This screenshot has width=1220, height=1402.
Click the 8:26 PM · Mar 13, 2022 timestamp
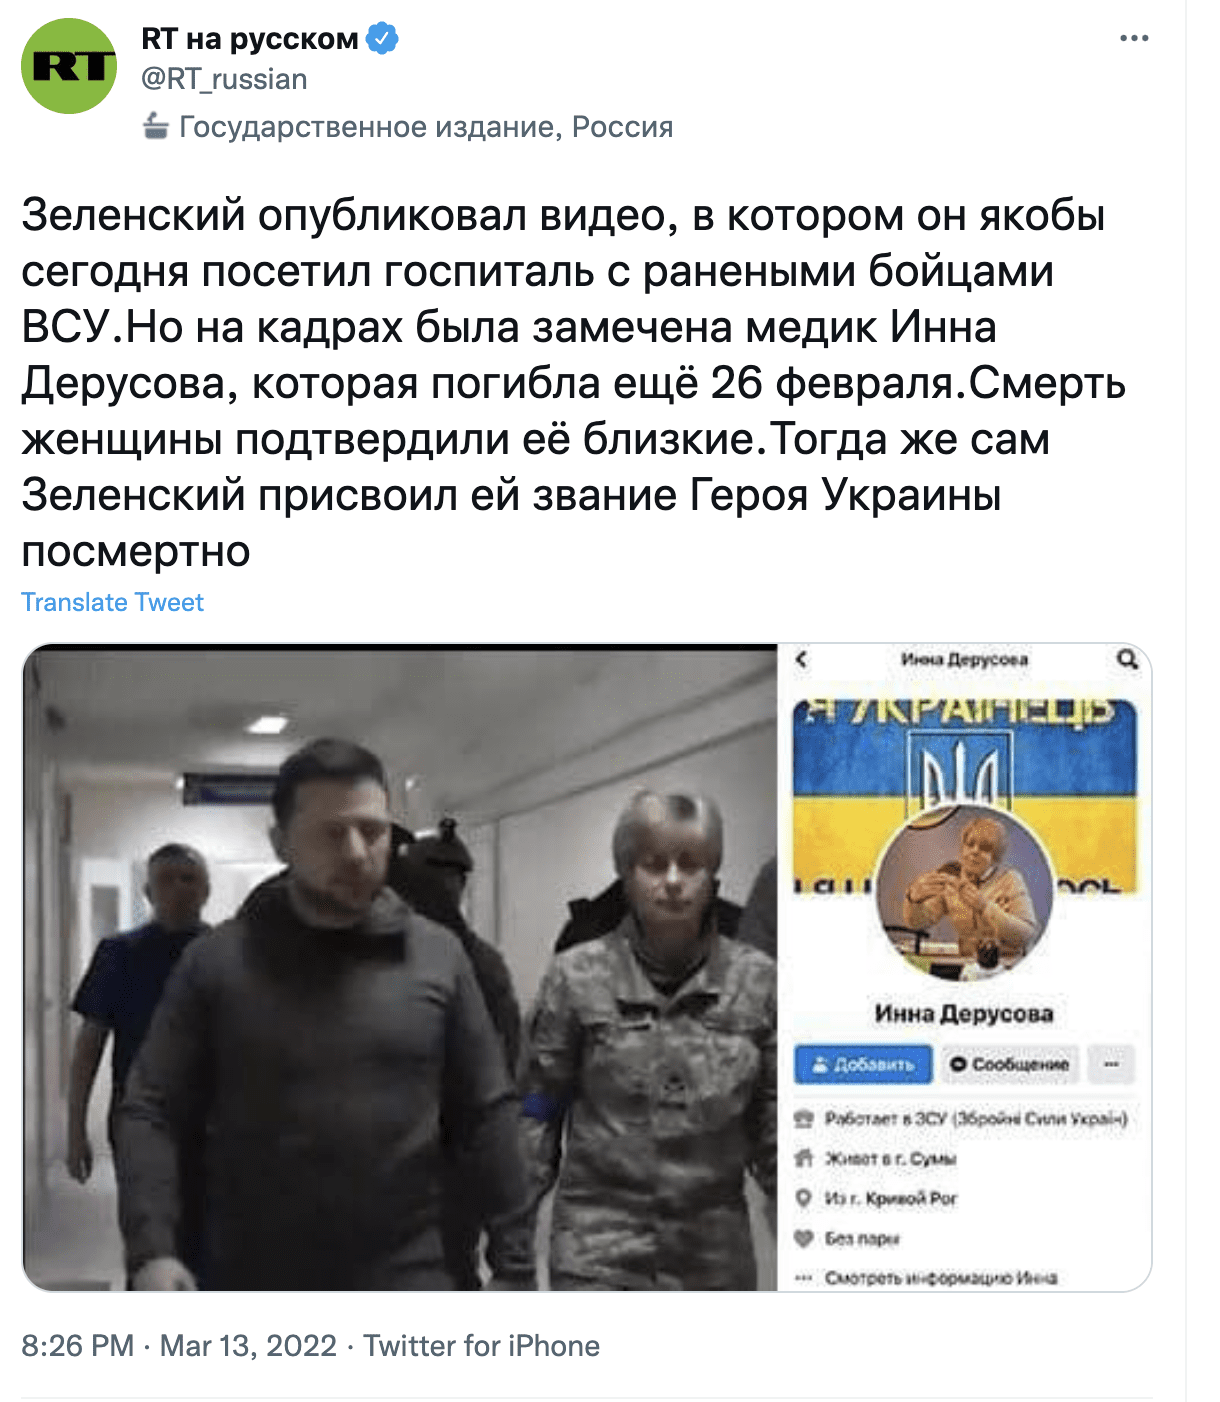click(x=179, y=1346)
